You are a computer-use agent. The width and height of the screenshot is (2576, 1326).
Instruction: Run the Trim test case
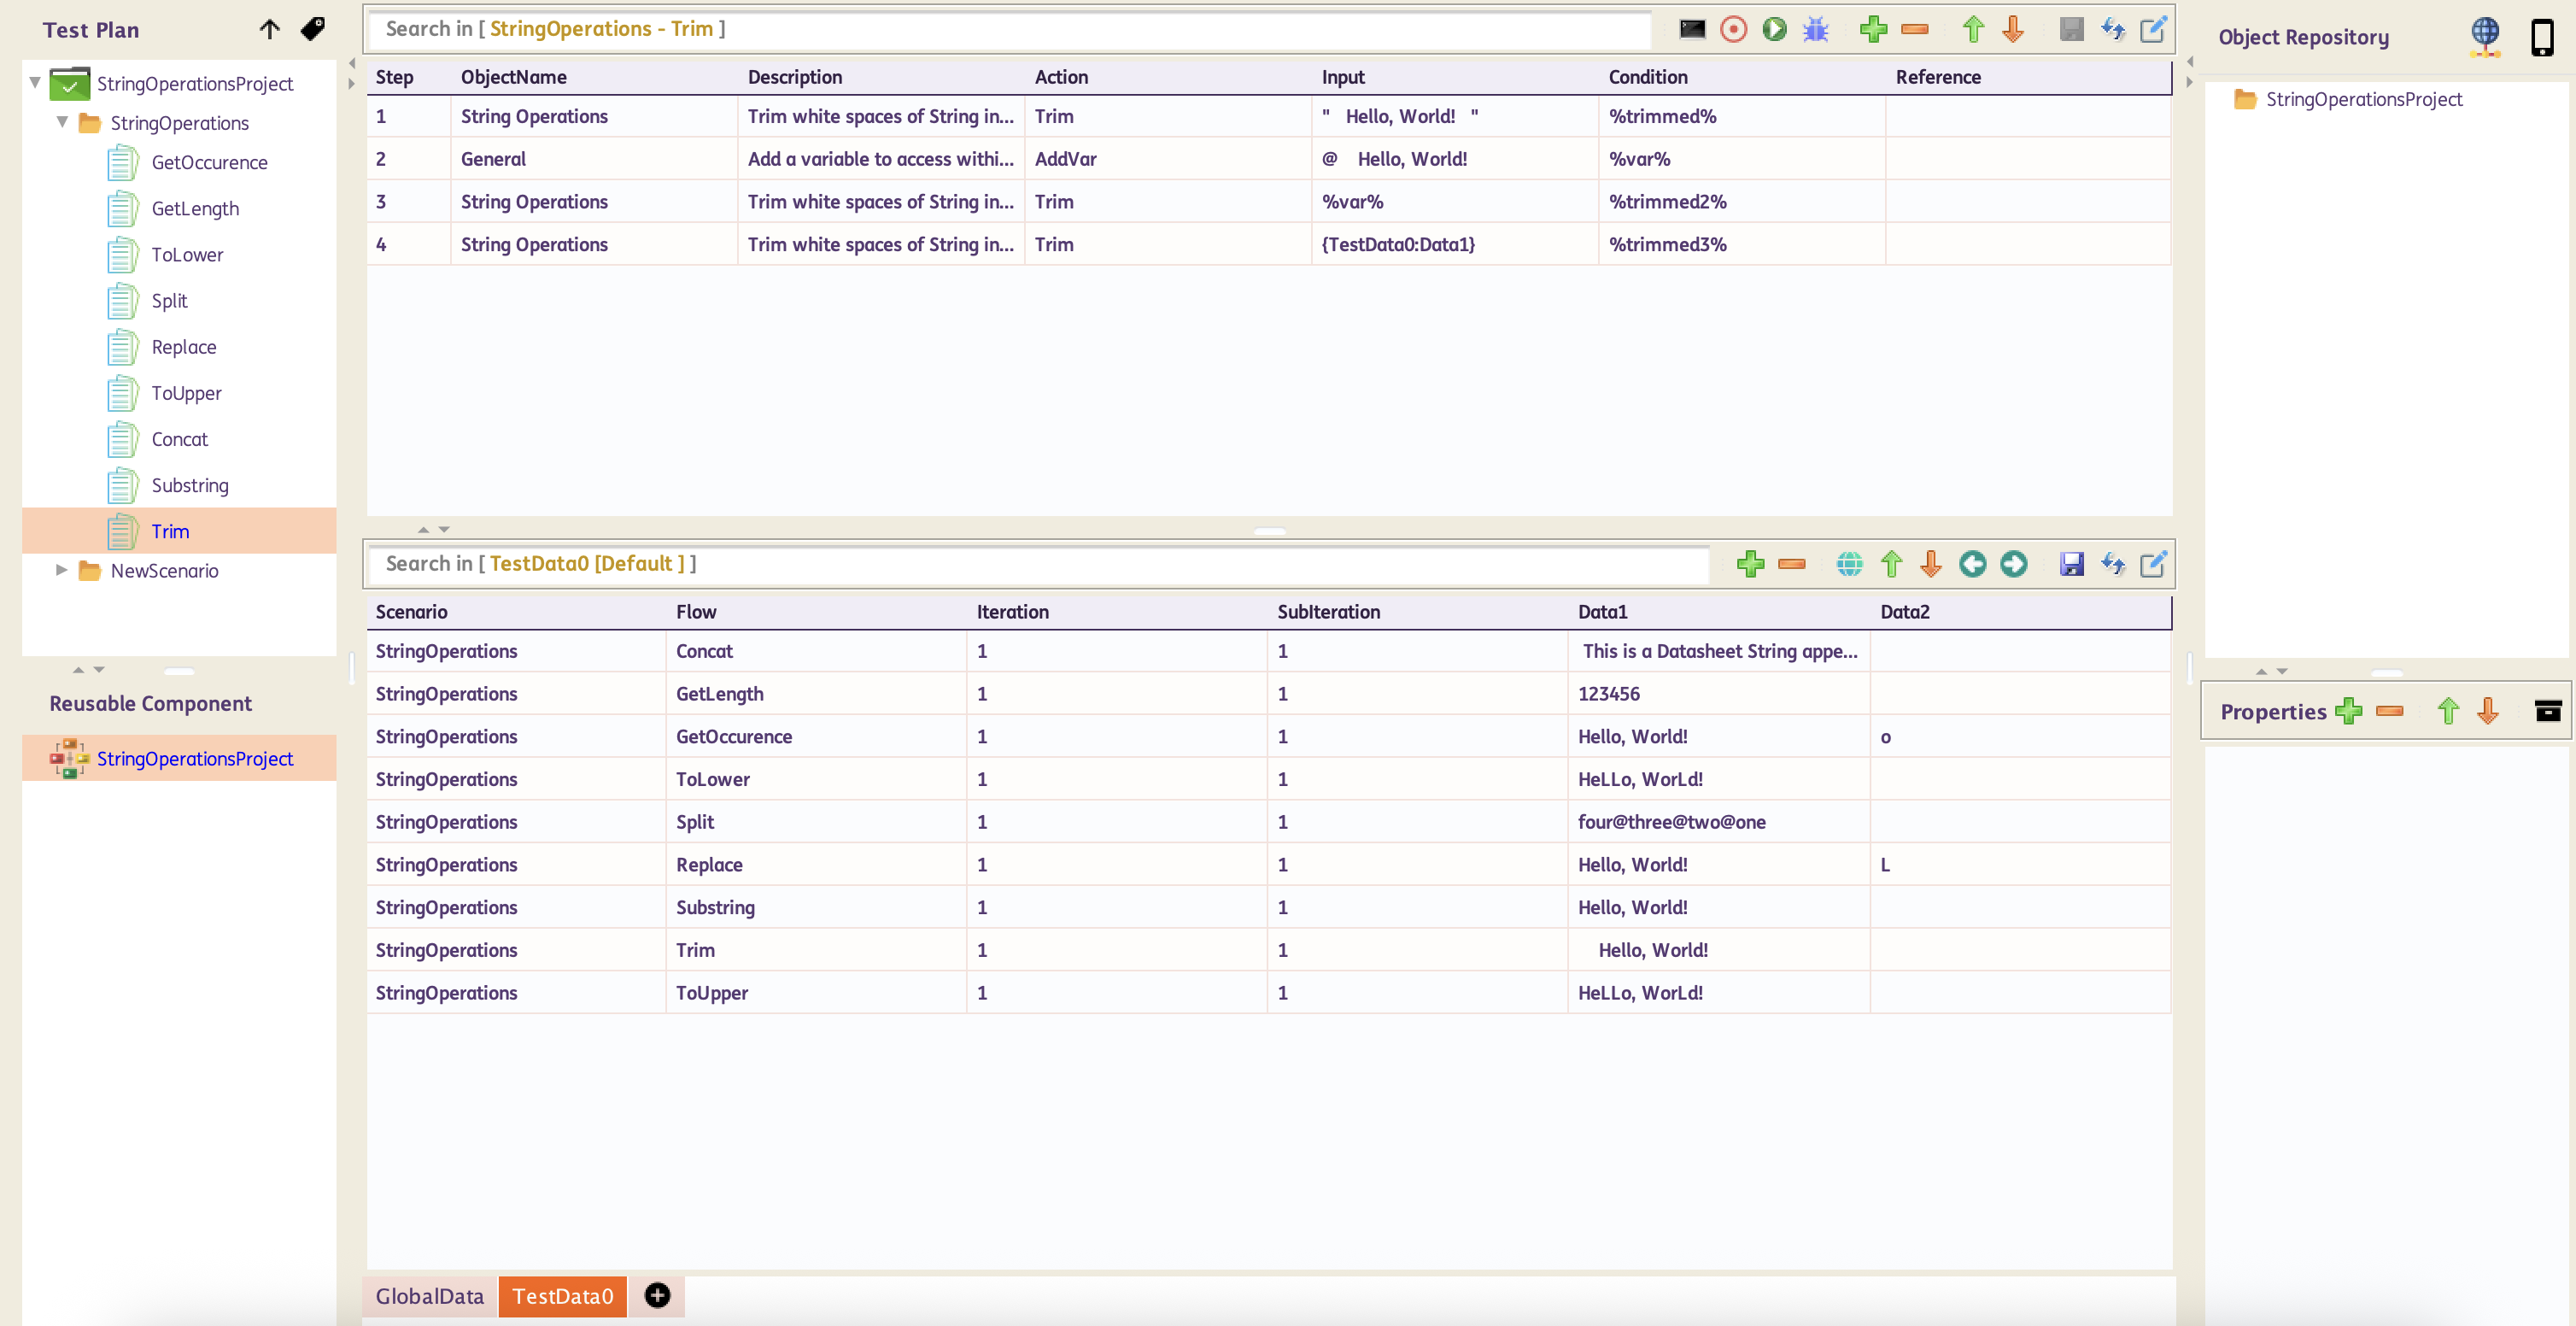(1774, 29)
